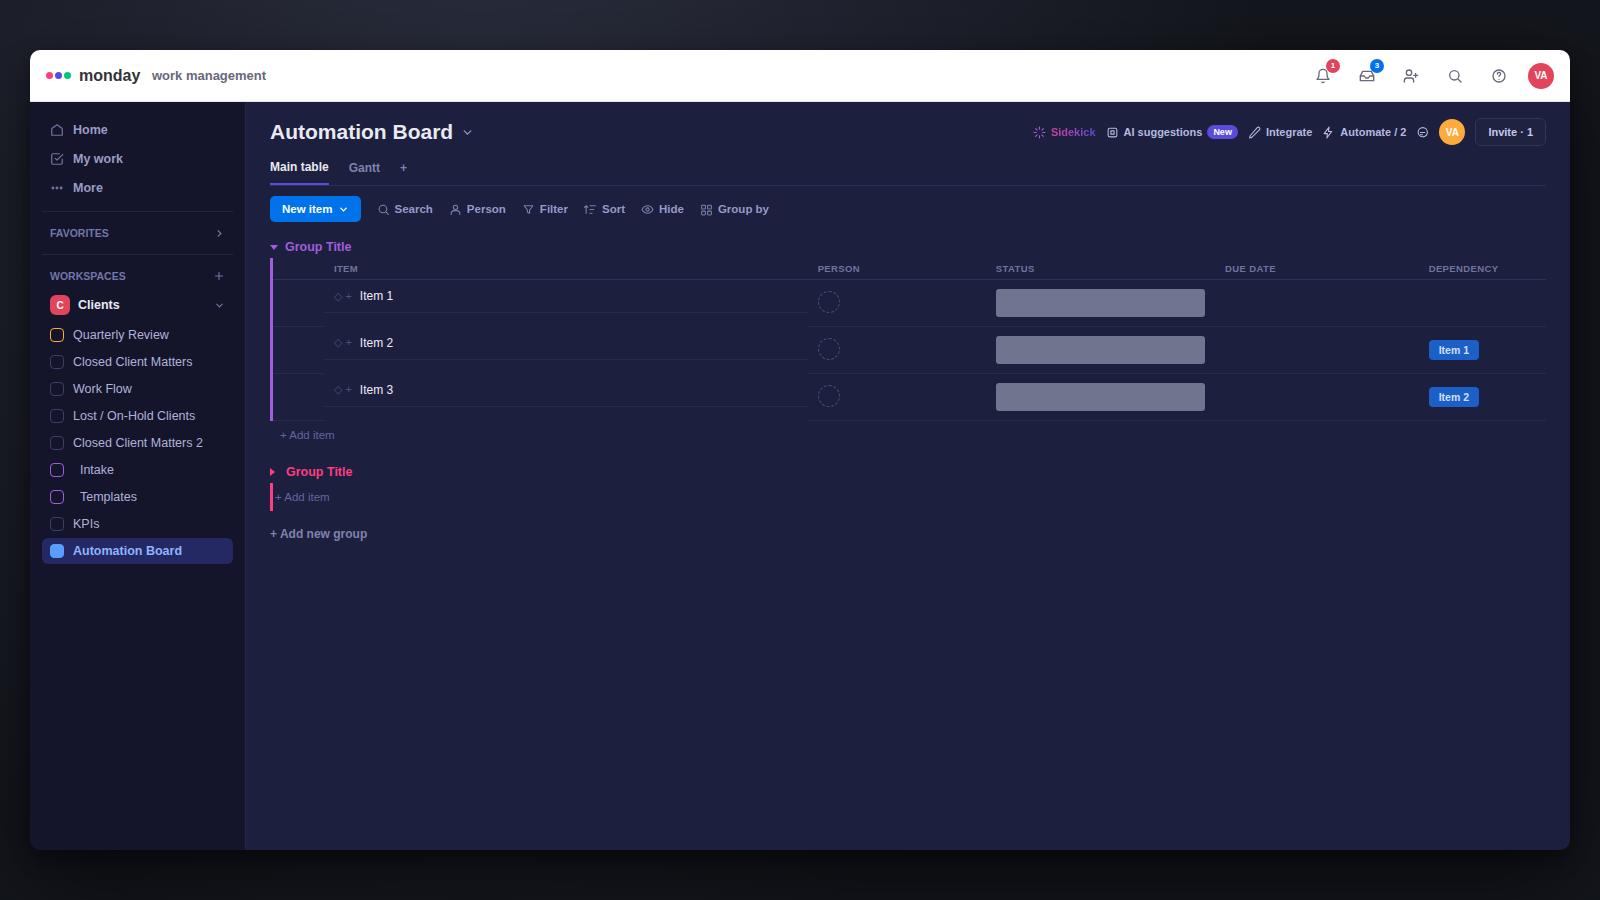Screen dimensions: 1600x900
Task: Select the Main table tab
Action: pyautogui.click(x=299, y=167)
